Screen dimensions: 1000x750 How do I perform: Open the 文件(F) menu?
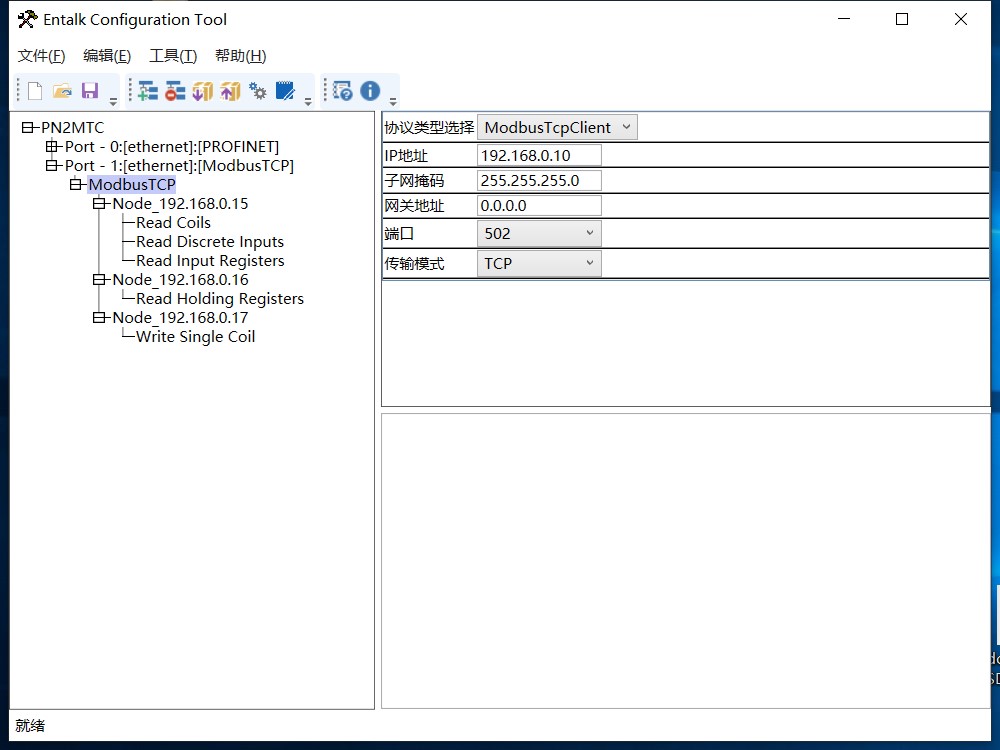pyautogui.click(x=41, y=56)
